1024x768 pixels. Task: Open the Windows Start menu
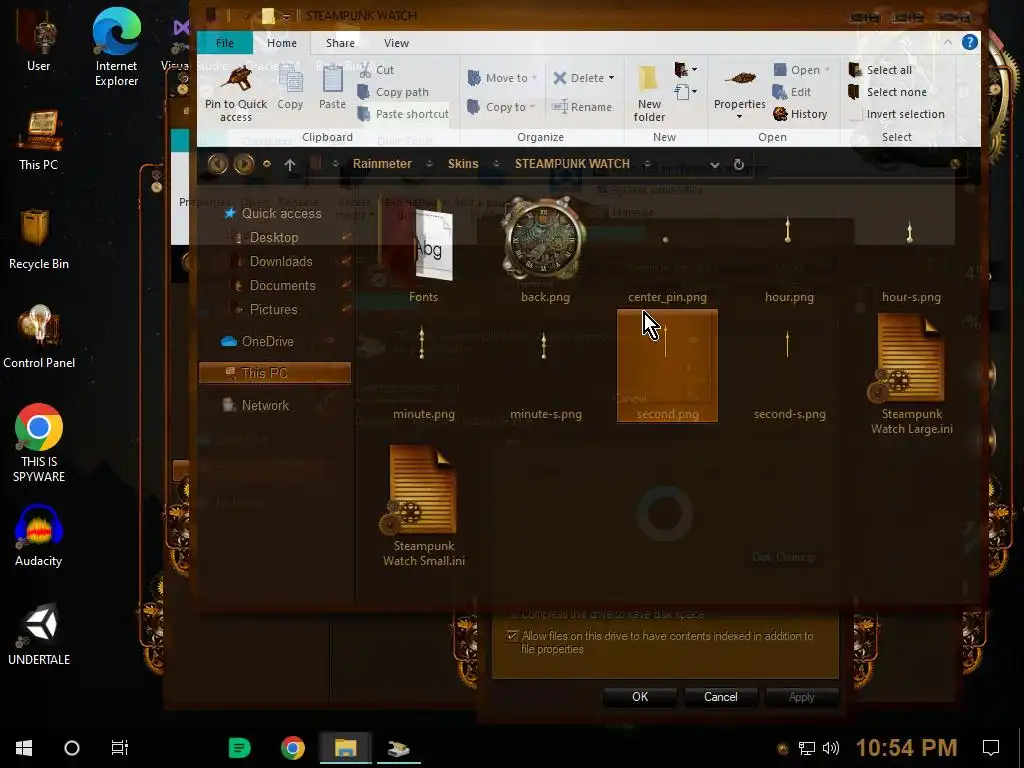[x=24, y=748]
